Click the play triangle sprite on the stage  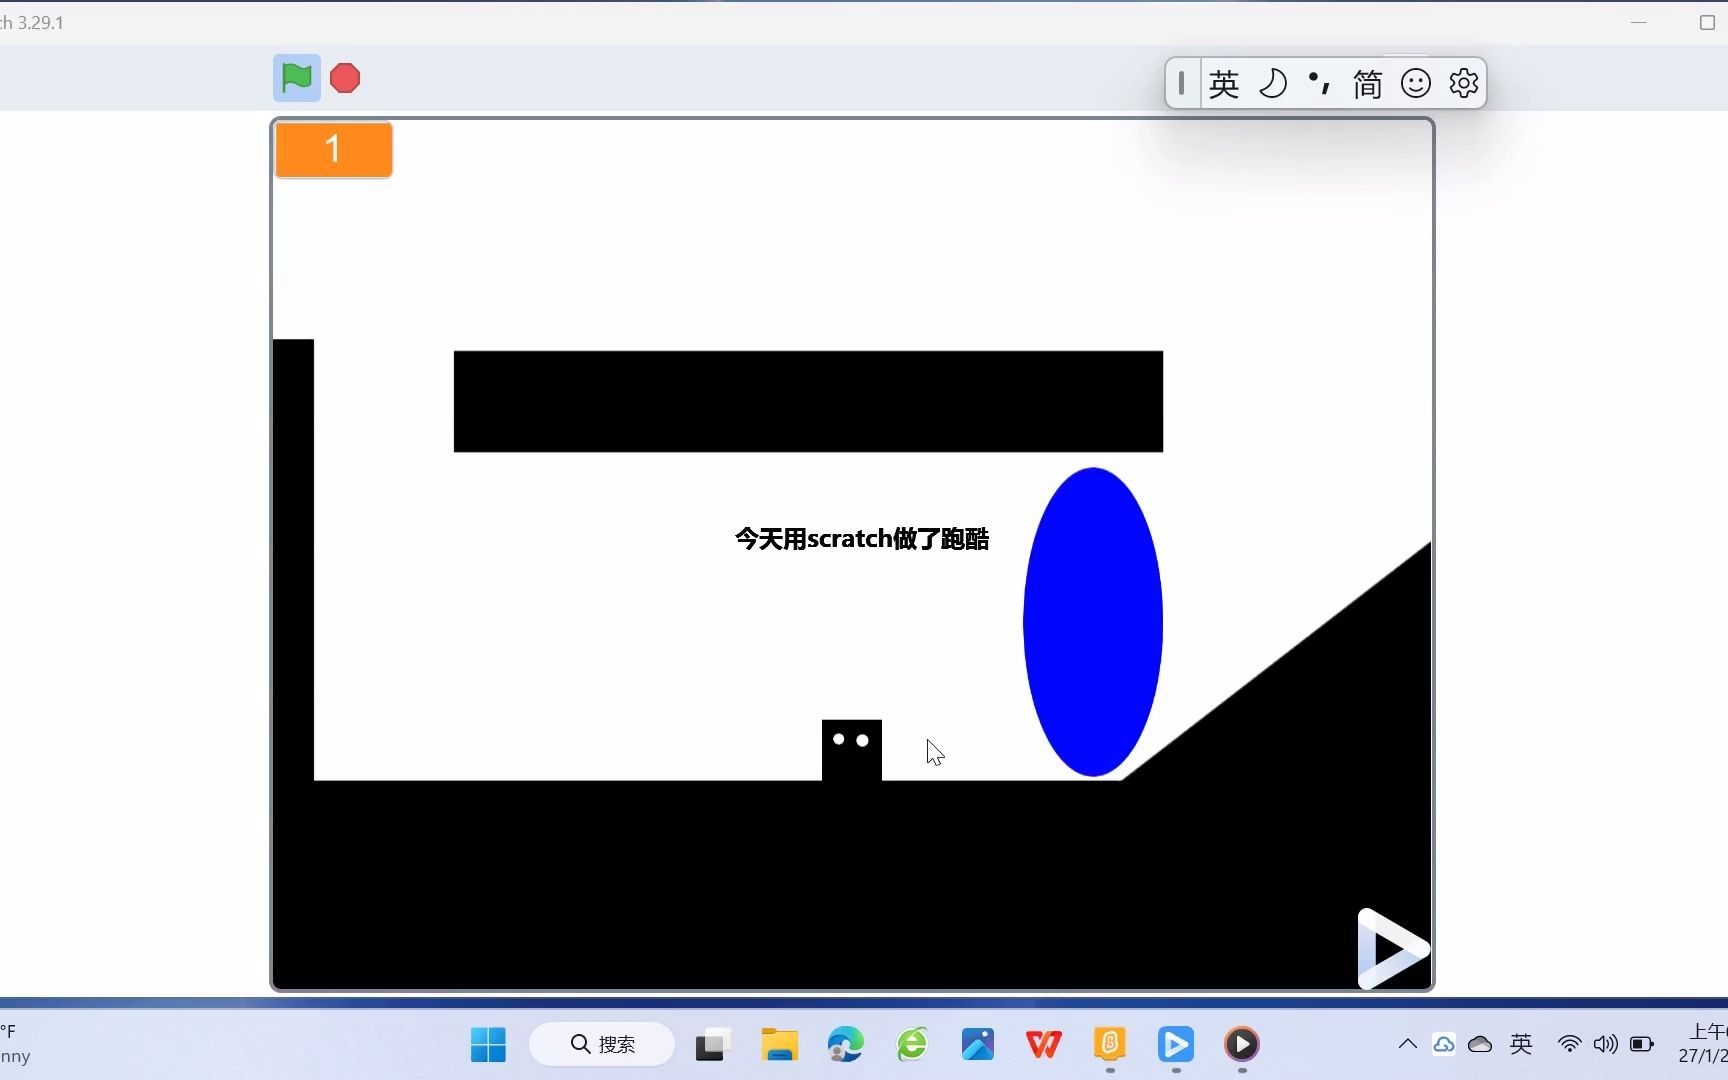(x=1390, y=946)
